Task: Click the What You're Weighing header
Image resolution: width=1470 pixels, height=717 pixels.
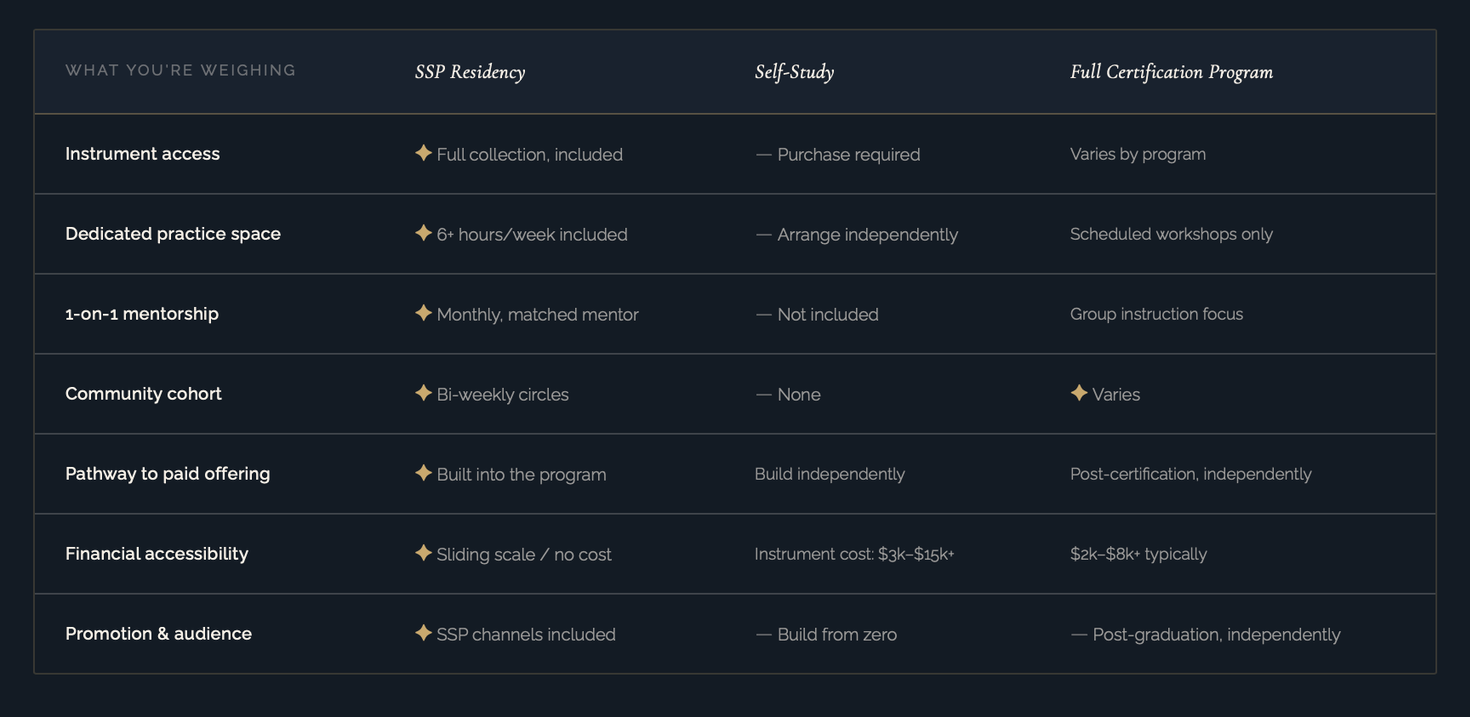Action: click(181, 70)
